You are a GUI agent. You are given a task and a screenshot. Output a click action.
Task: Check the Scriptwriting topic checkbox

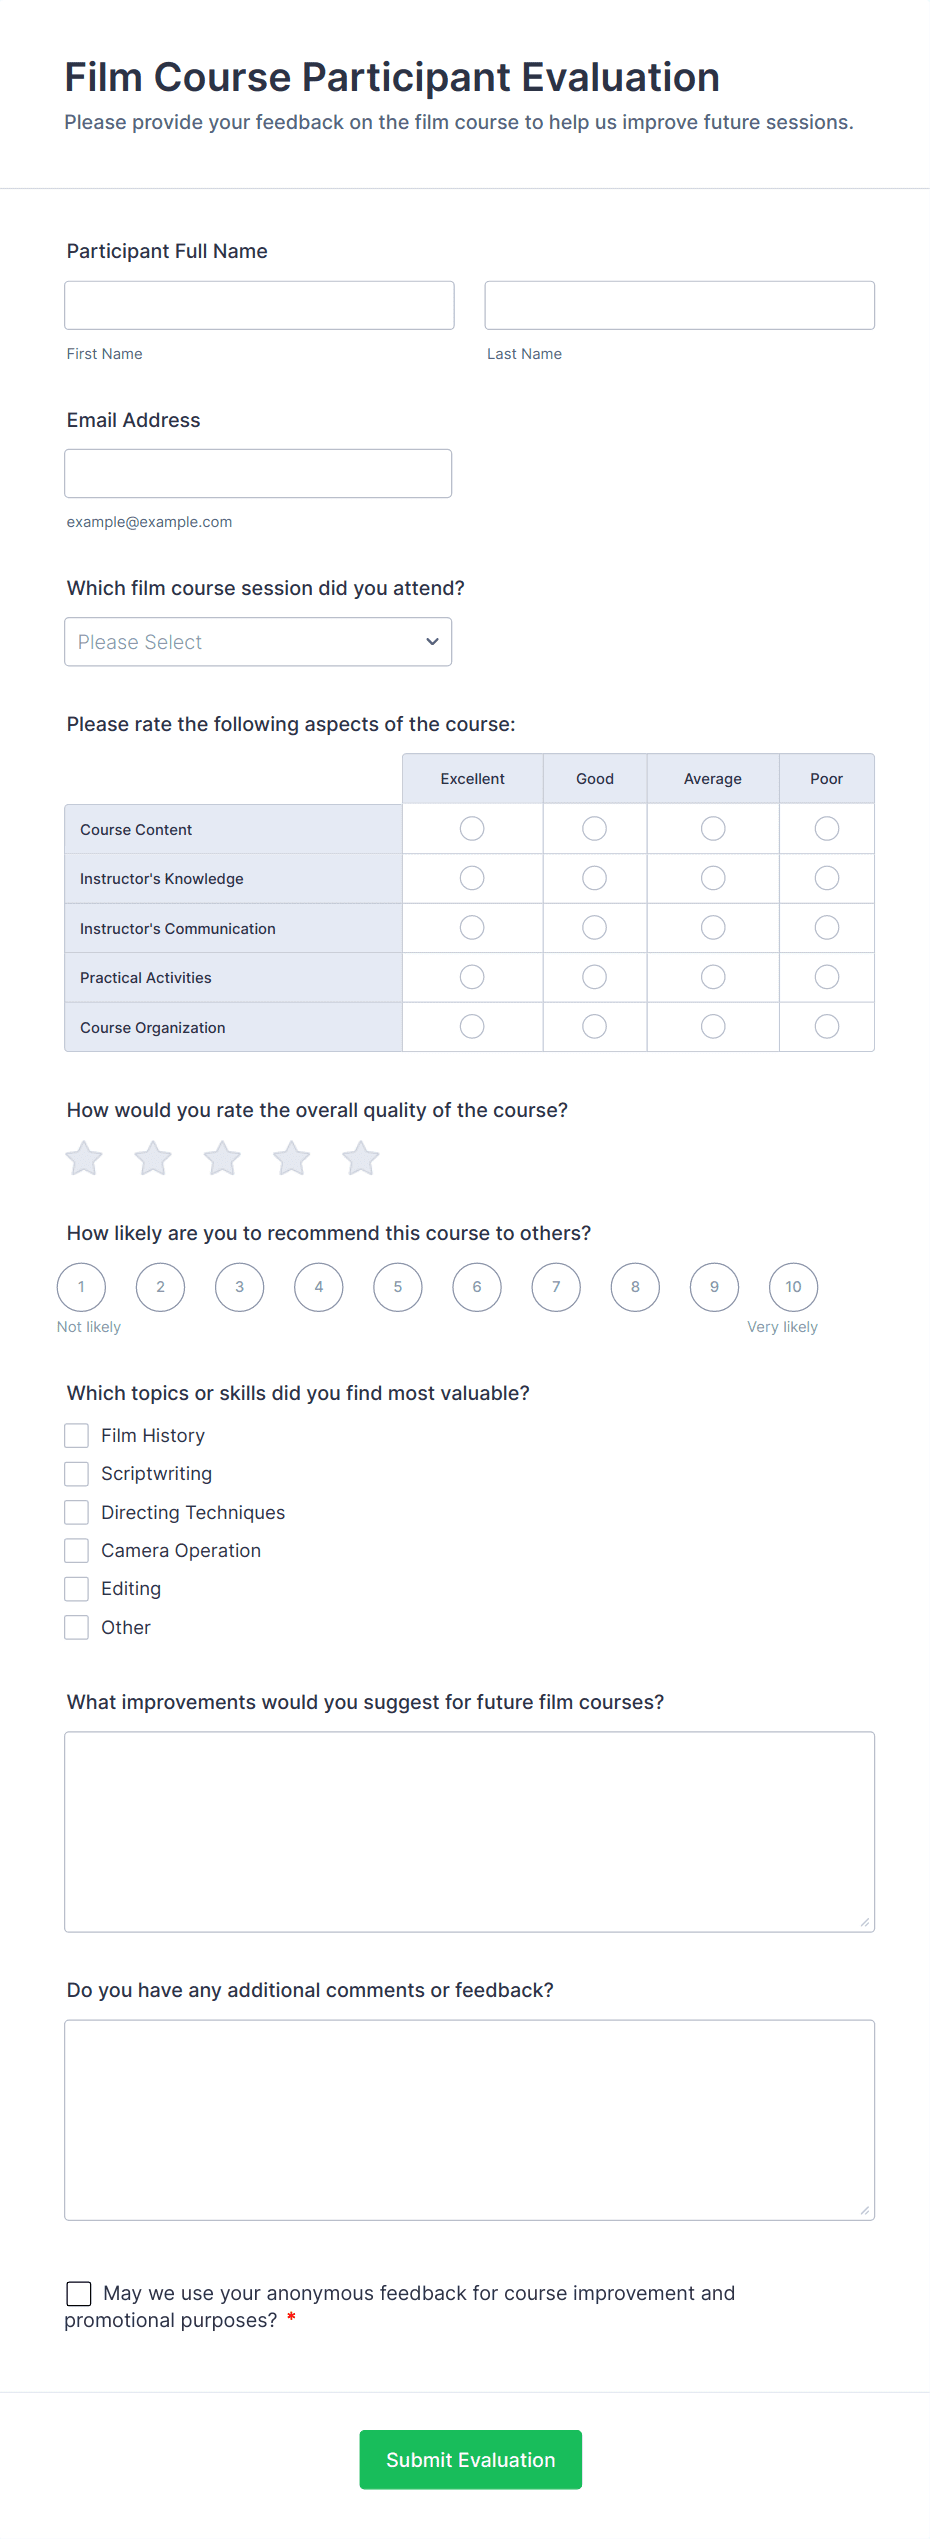click(x=76, y=1473)
